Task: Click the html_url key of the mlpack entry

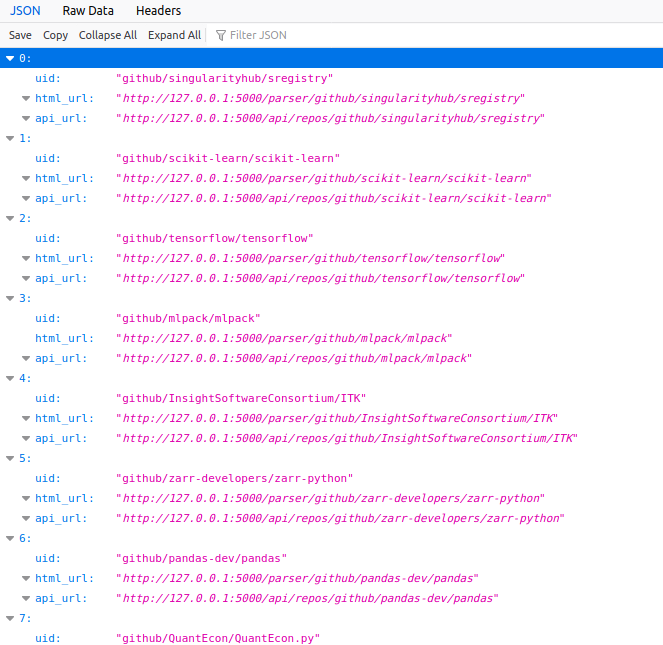Action: (x=64, y=338)
